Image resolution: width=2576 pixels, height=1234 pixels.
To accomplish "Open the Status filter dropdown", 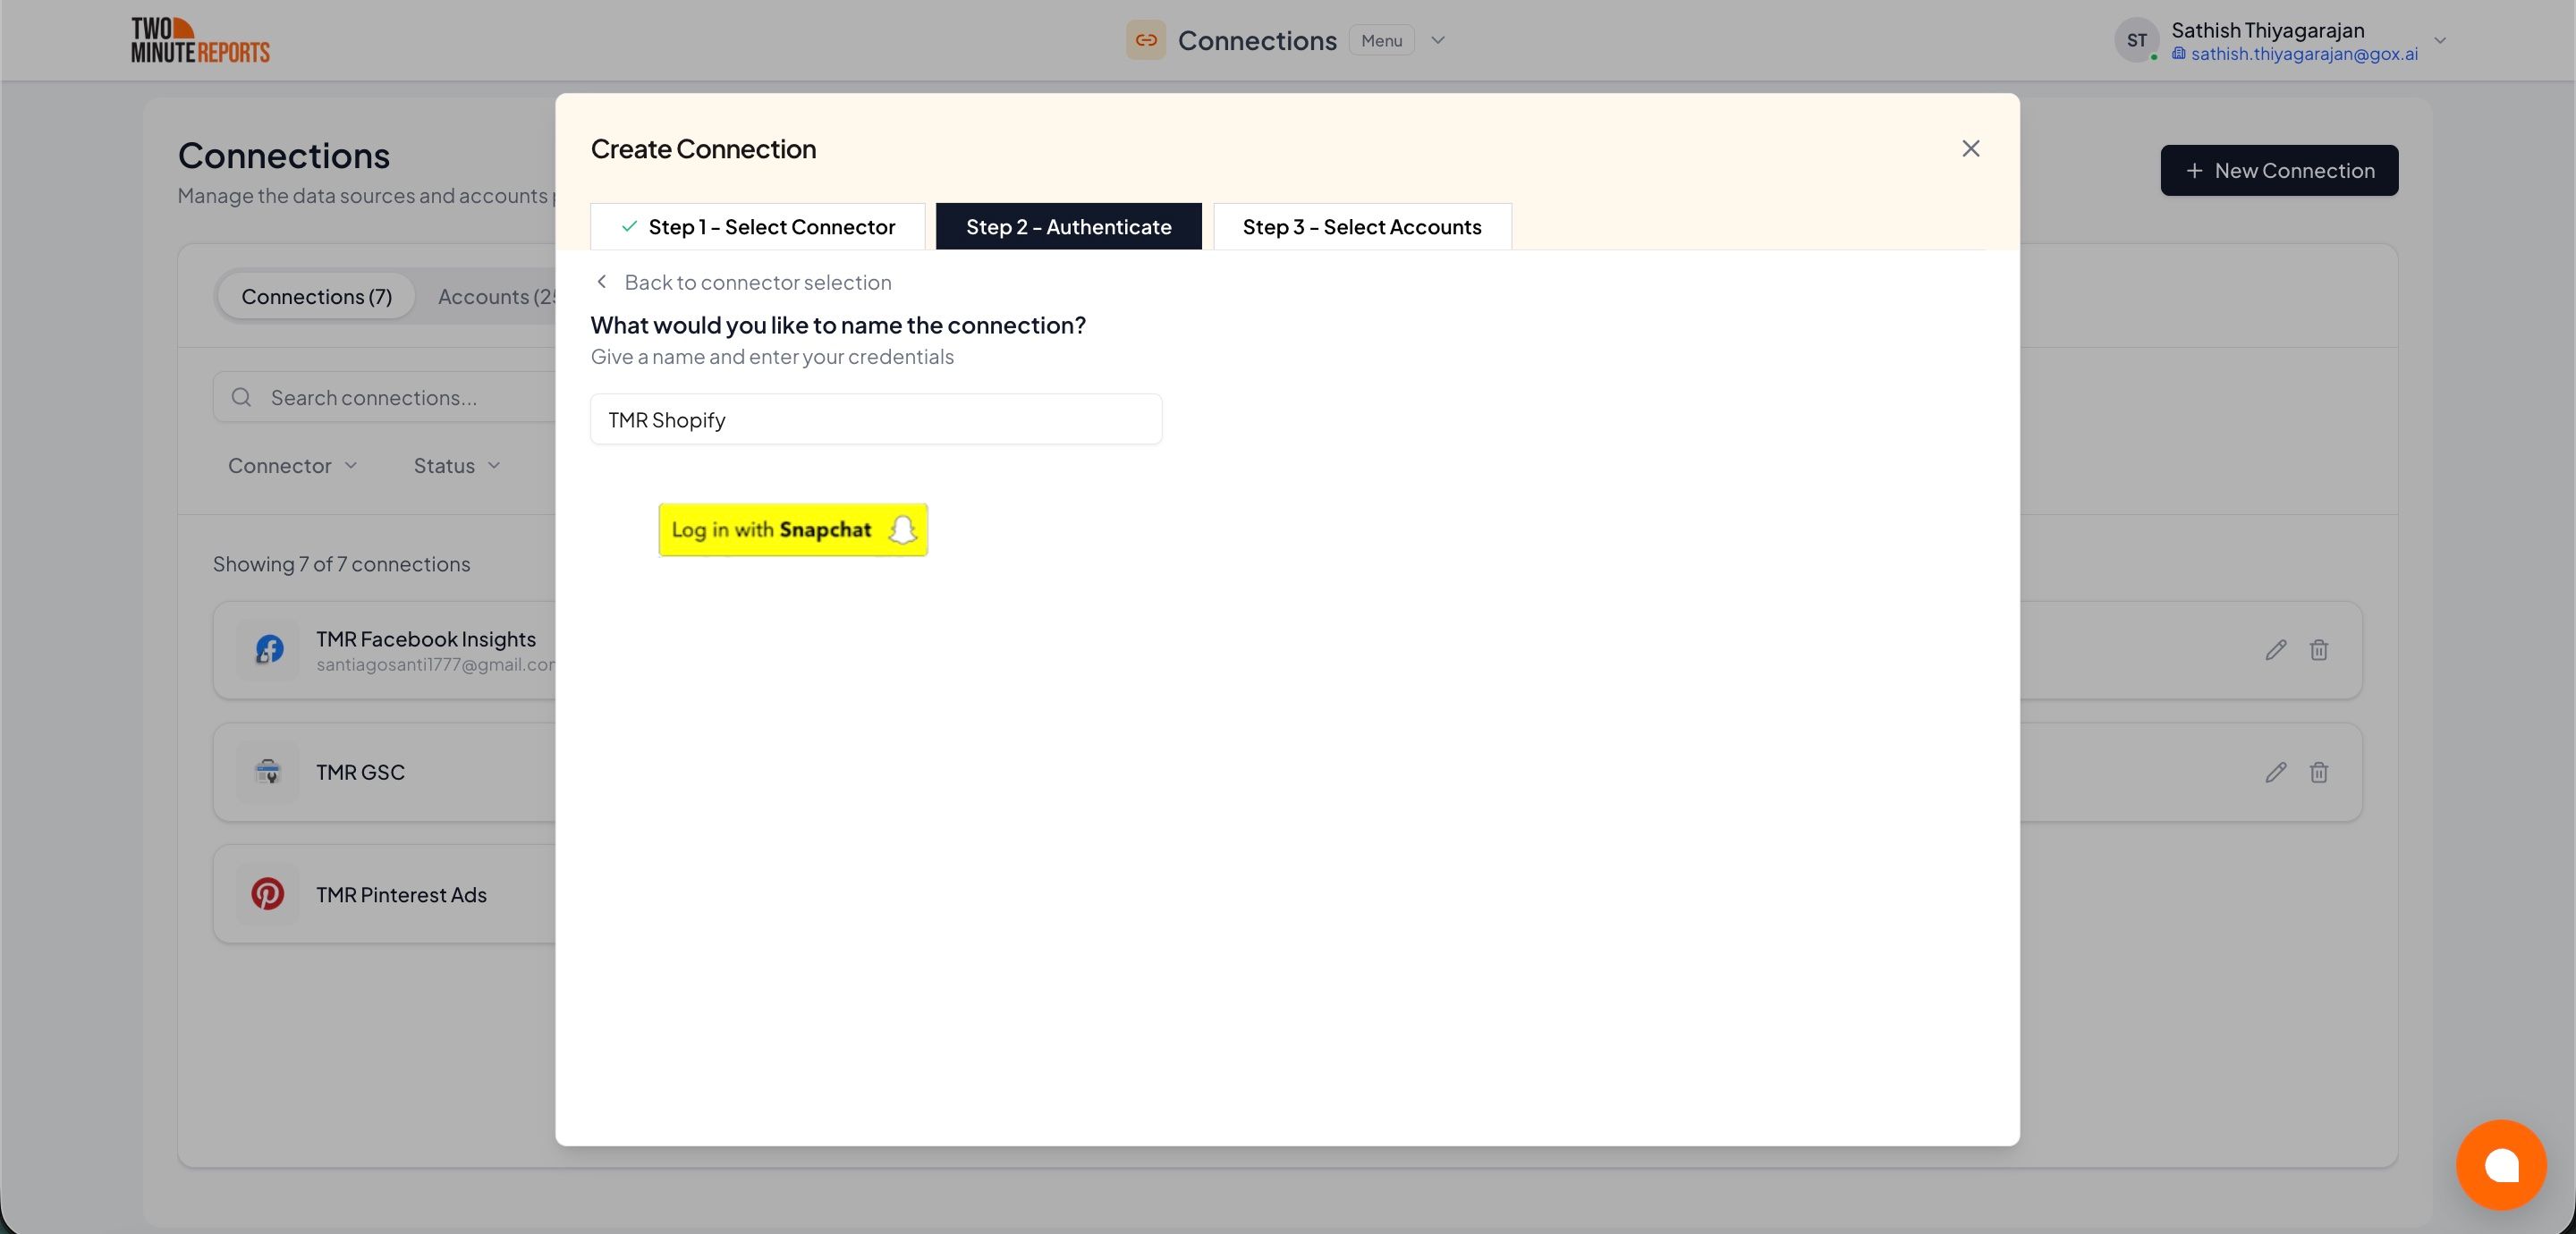I will tap(457, 465).
